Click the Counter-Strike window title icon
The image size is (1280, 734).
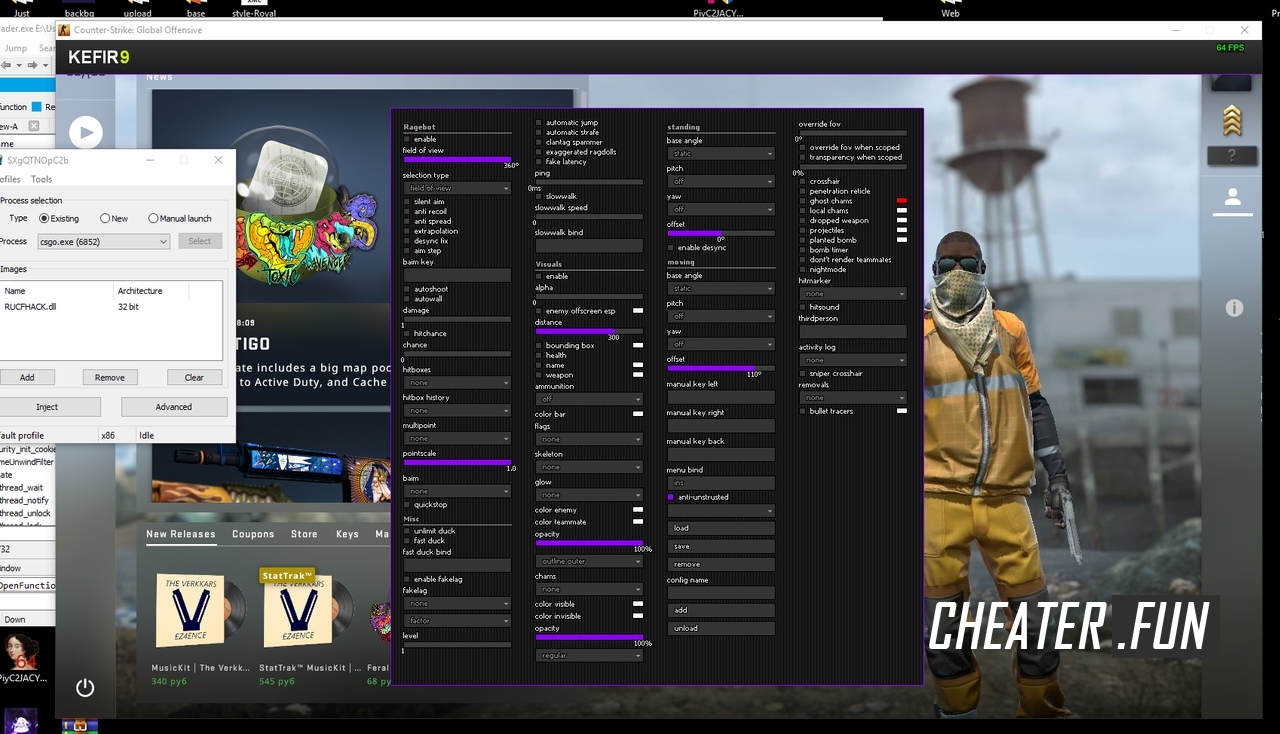click(x=64, y=30)
